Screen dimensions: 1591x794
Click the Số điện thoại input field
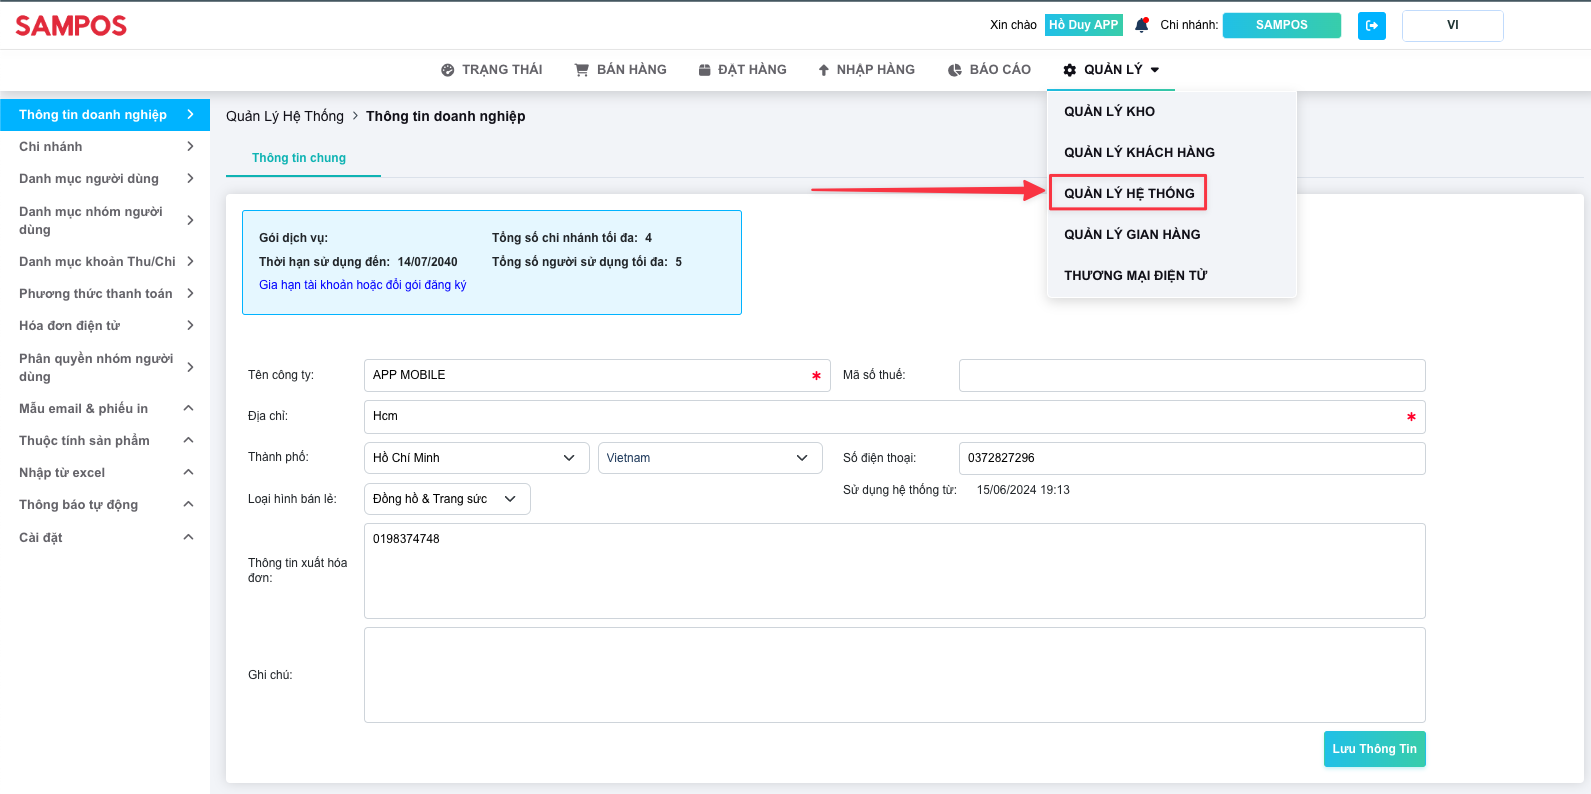point(1192,458)
